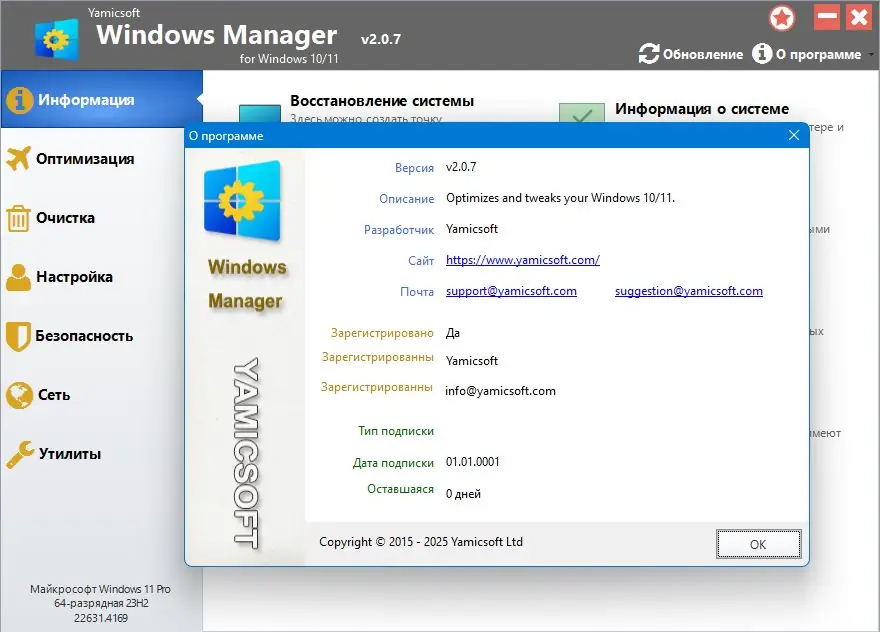Confirm with the OK button
The image size is (880, 632).
coord(758,544)
